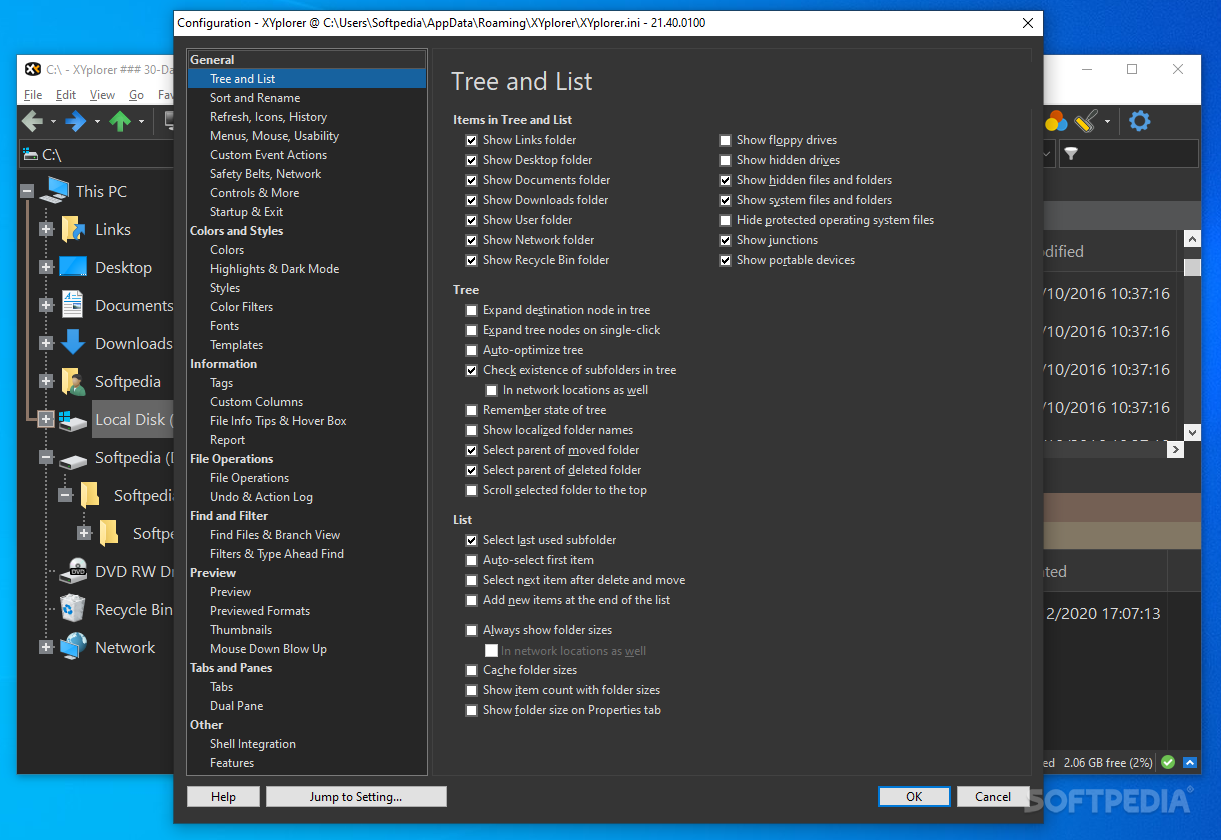Open the View menu in XYplorer
This screenshot has width=1221, height=840.
(x=102, y=95)
